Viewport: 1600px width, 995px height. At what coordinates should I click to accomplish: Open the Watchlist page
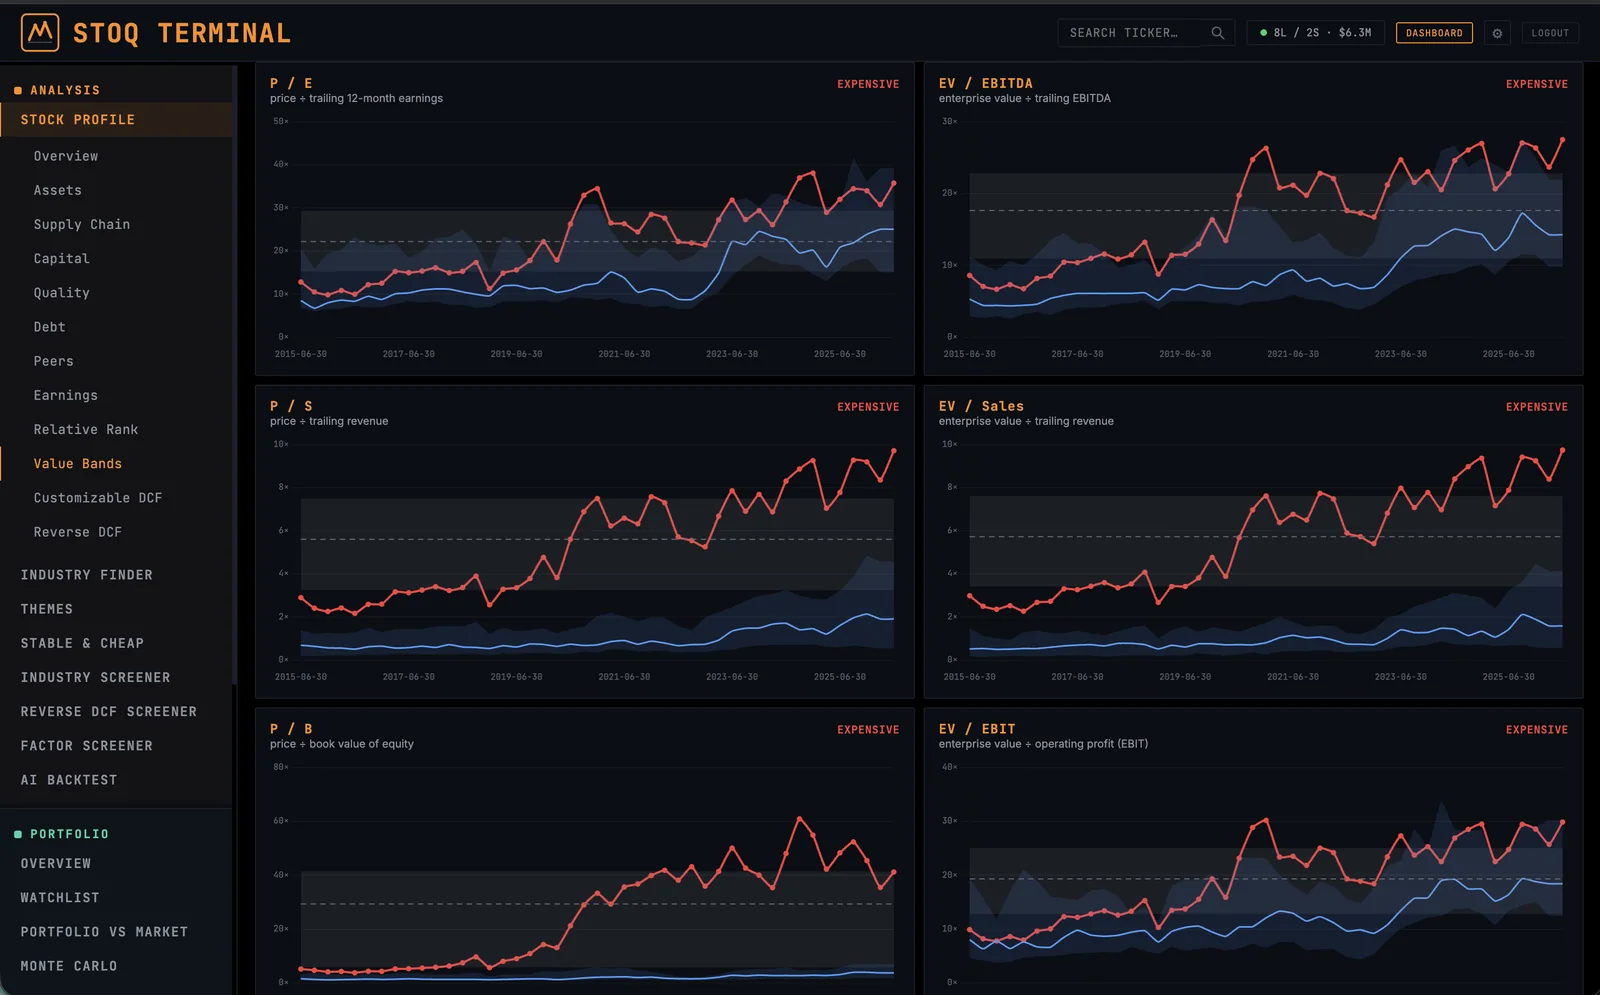pyautogui.click(x=60, y=898)
